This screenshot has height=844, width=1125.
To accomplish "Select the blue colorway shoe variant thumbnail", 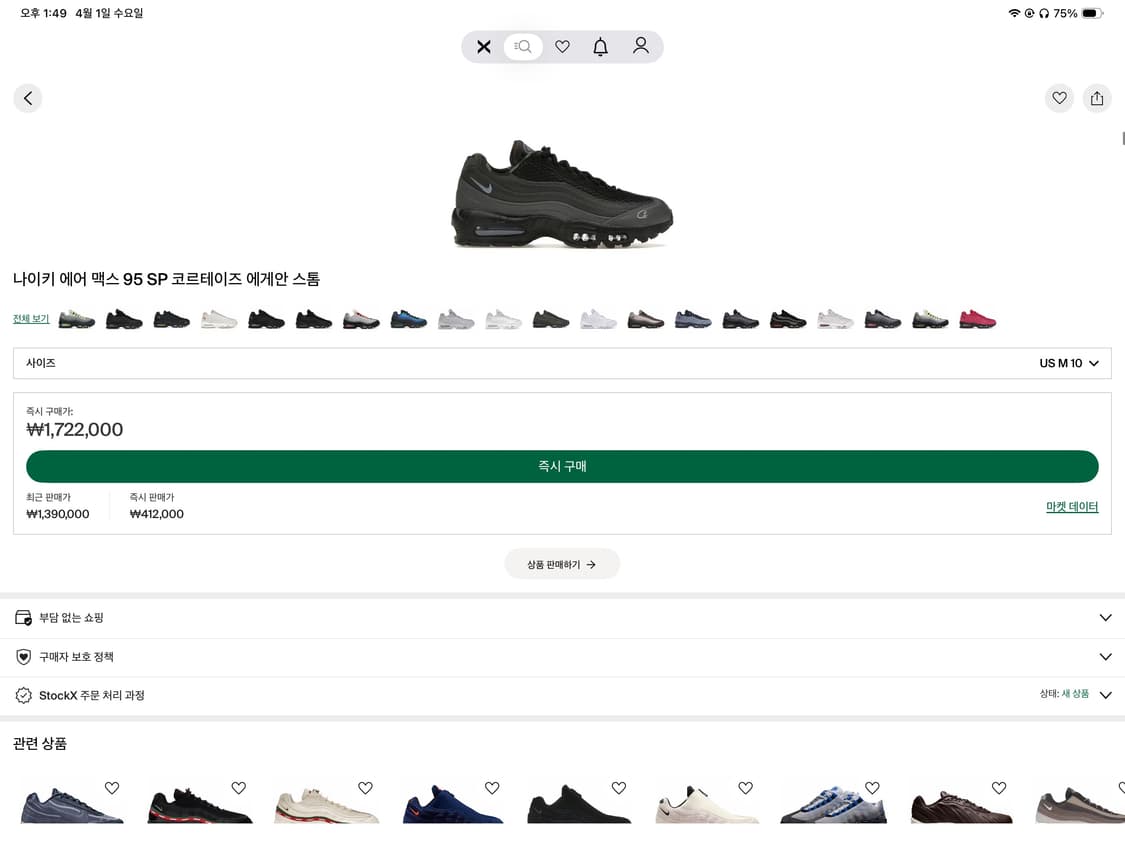I will (409, 320).
